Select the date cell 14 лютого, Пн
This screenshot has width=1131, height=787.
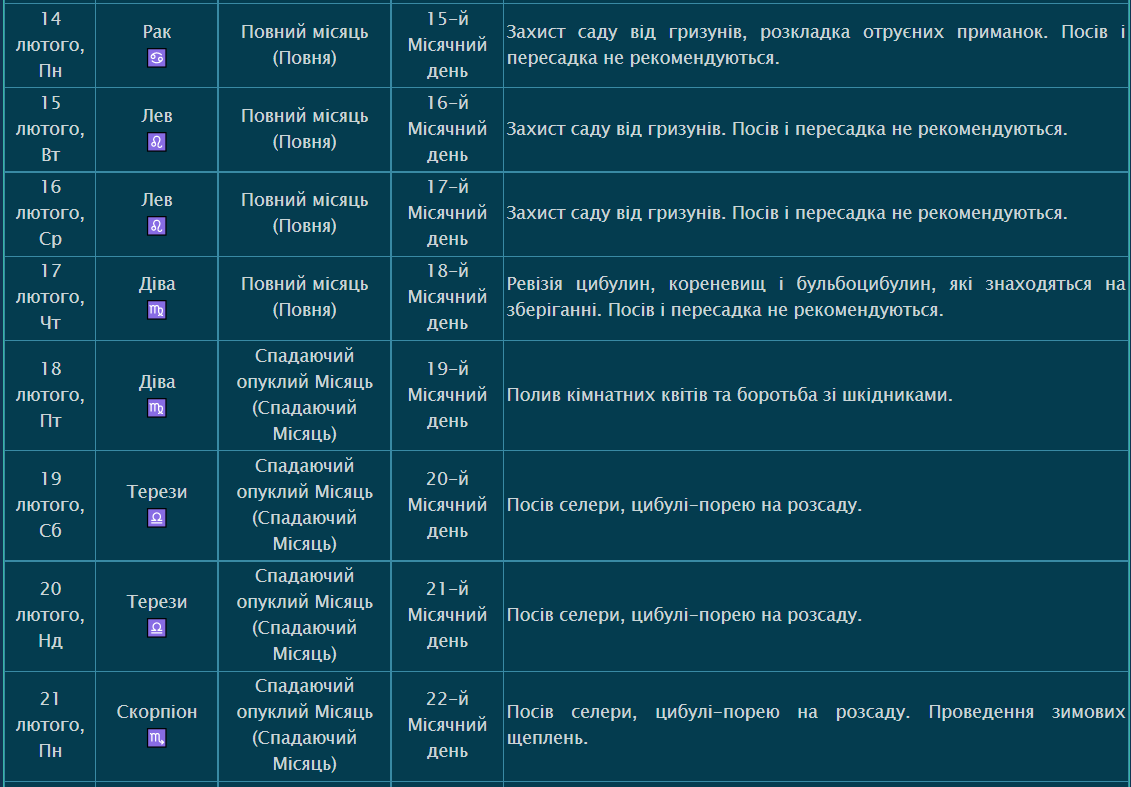click(50, 45)
